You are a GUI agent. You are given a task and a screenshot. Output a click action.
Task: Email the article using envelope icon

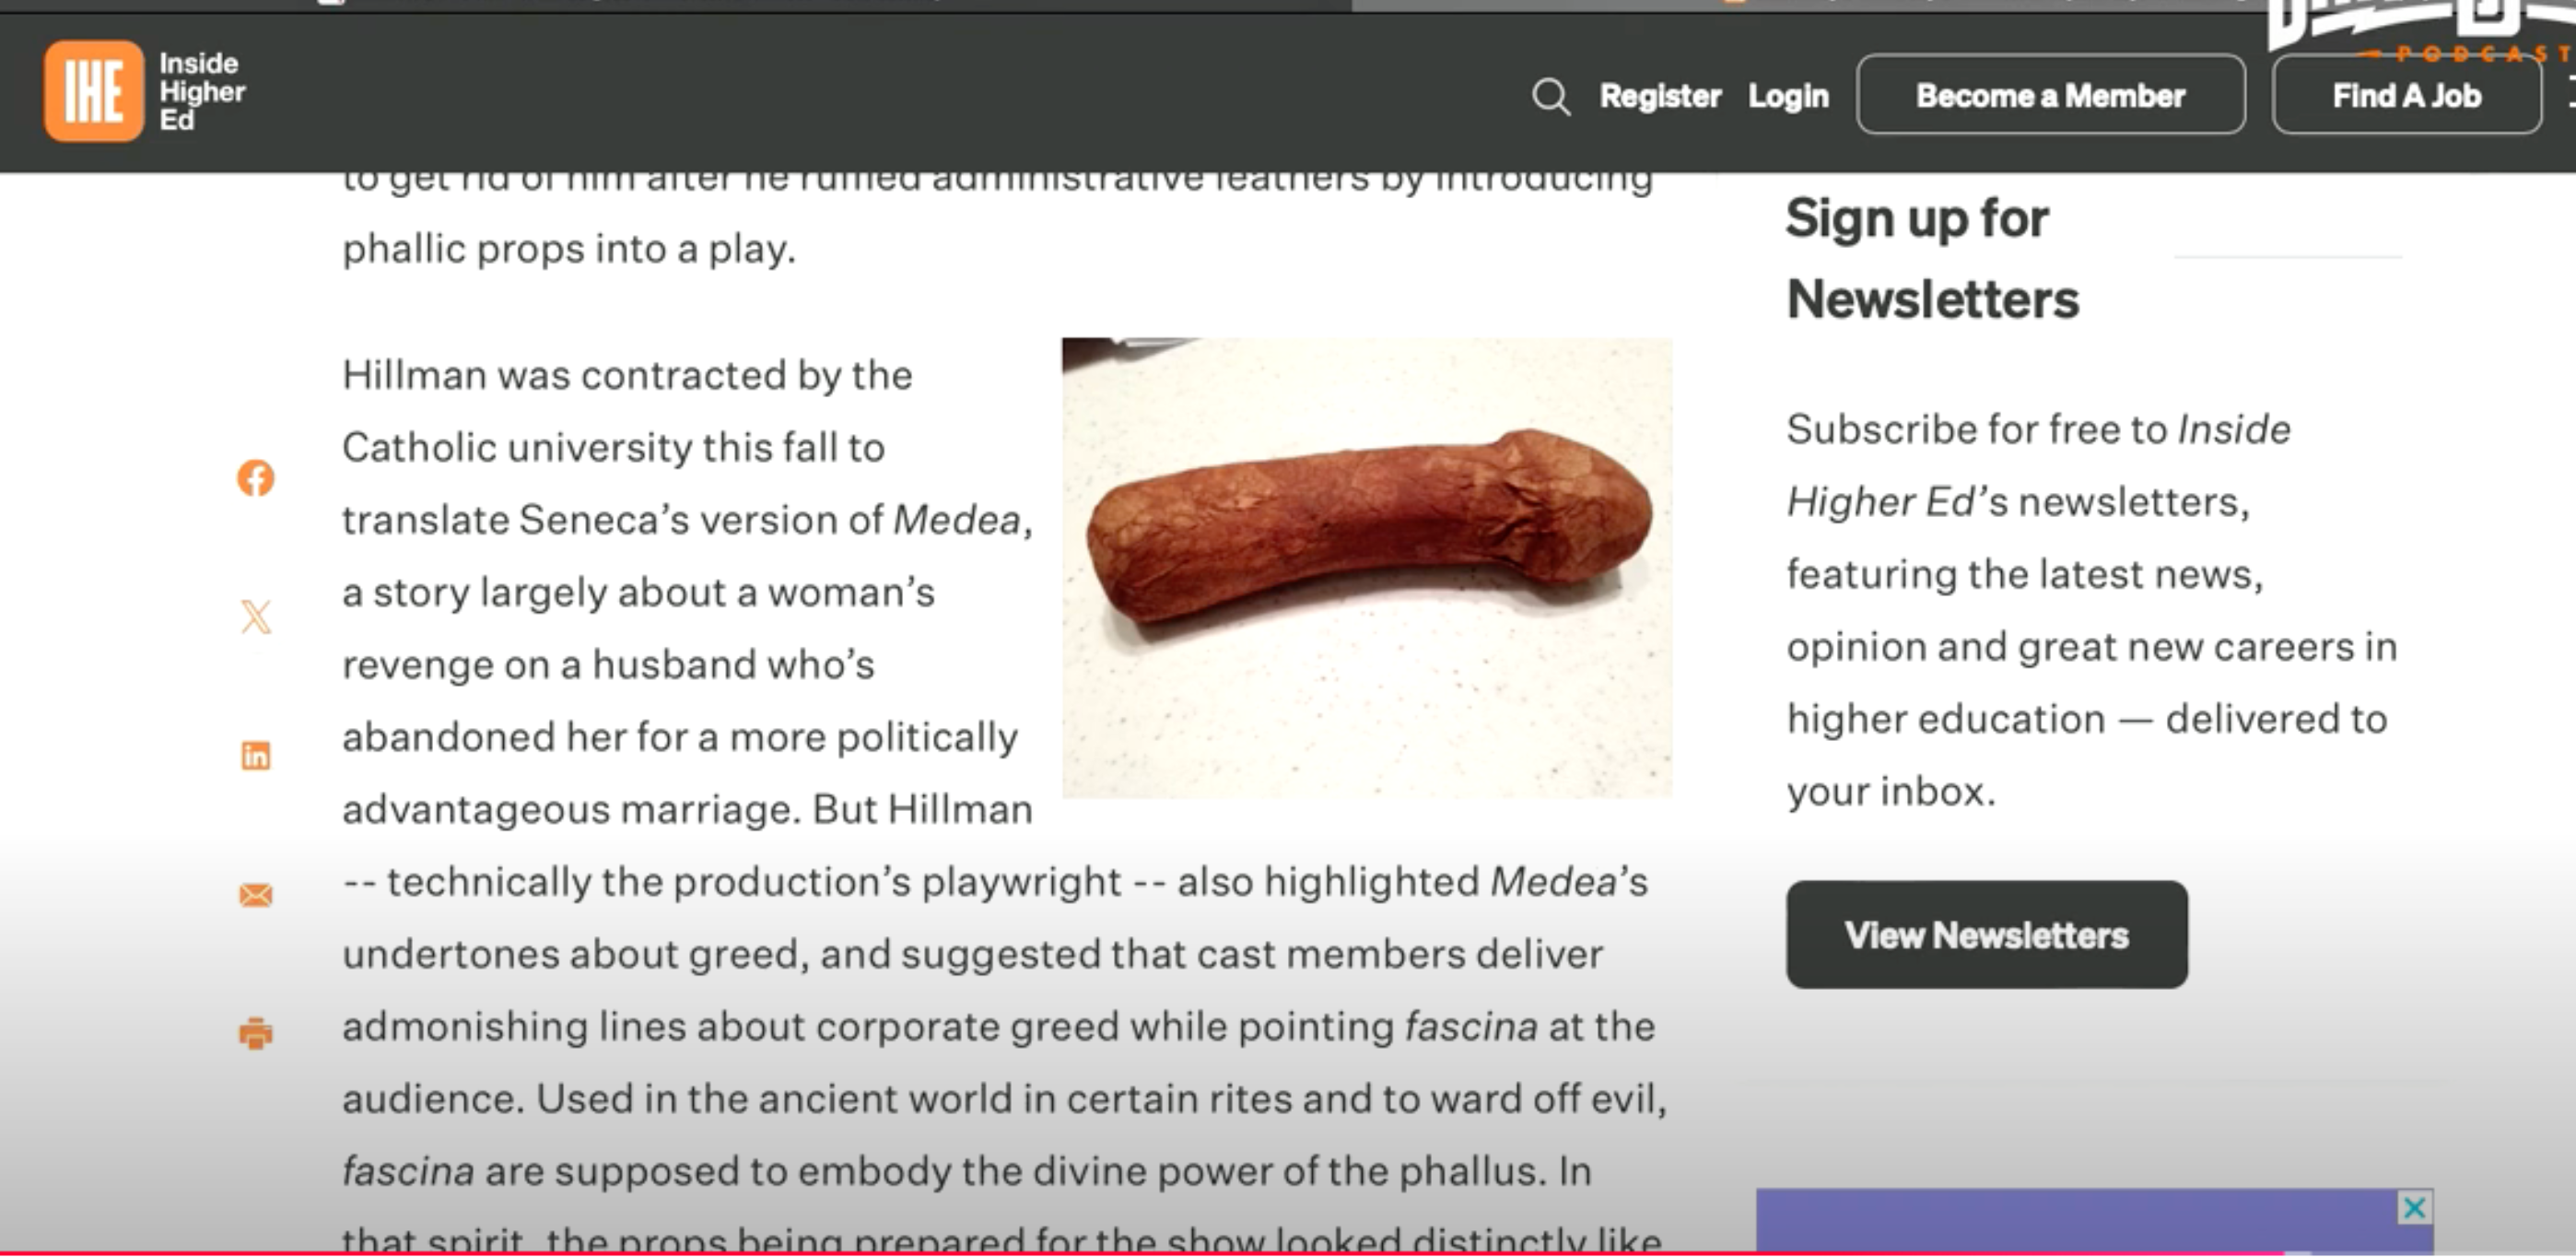(256, 895)
